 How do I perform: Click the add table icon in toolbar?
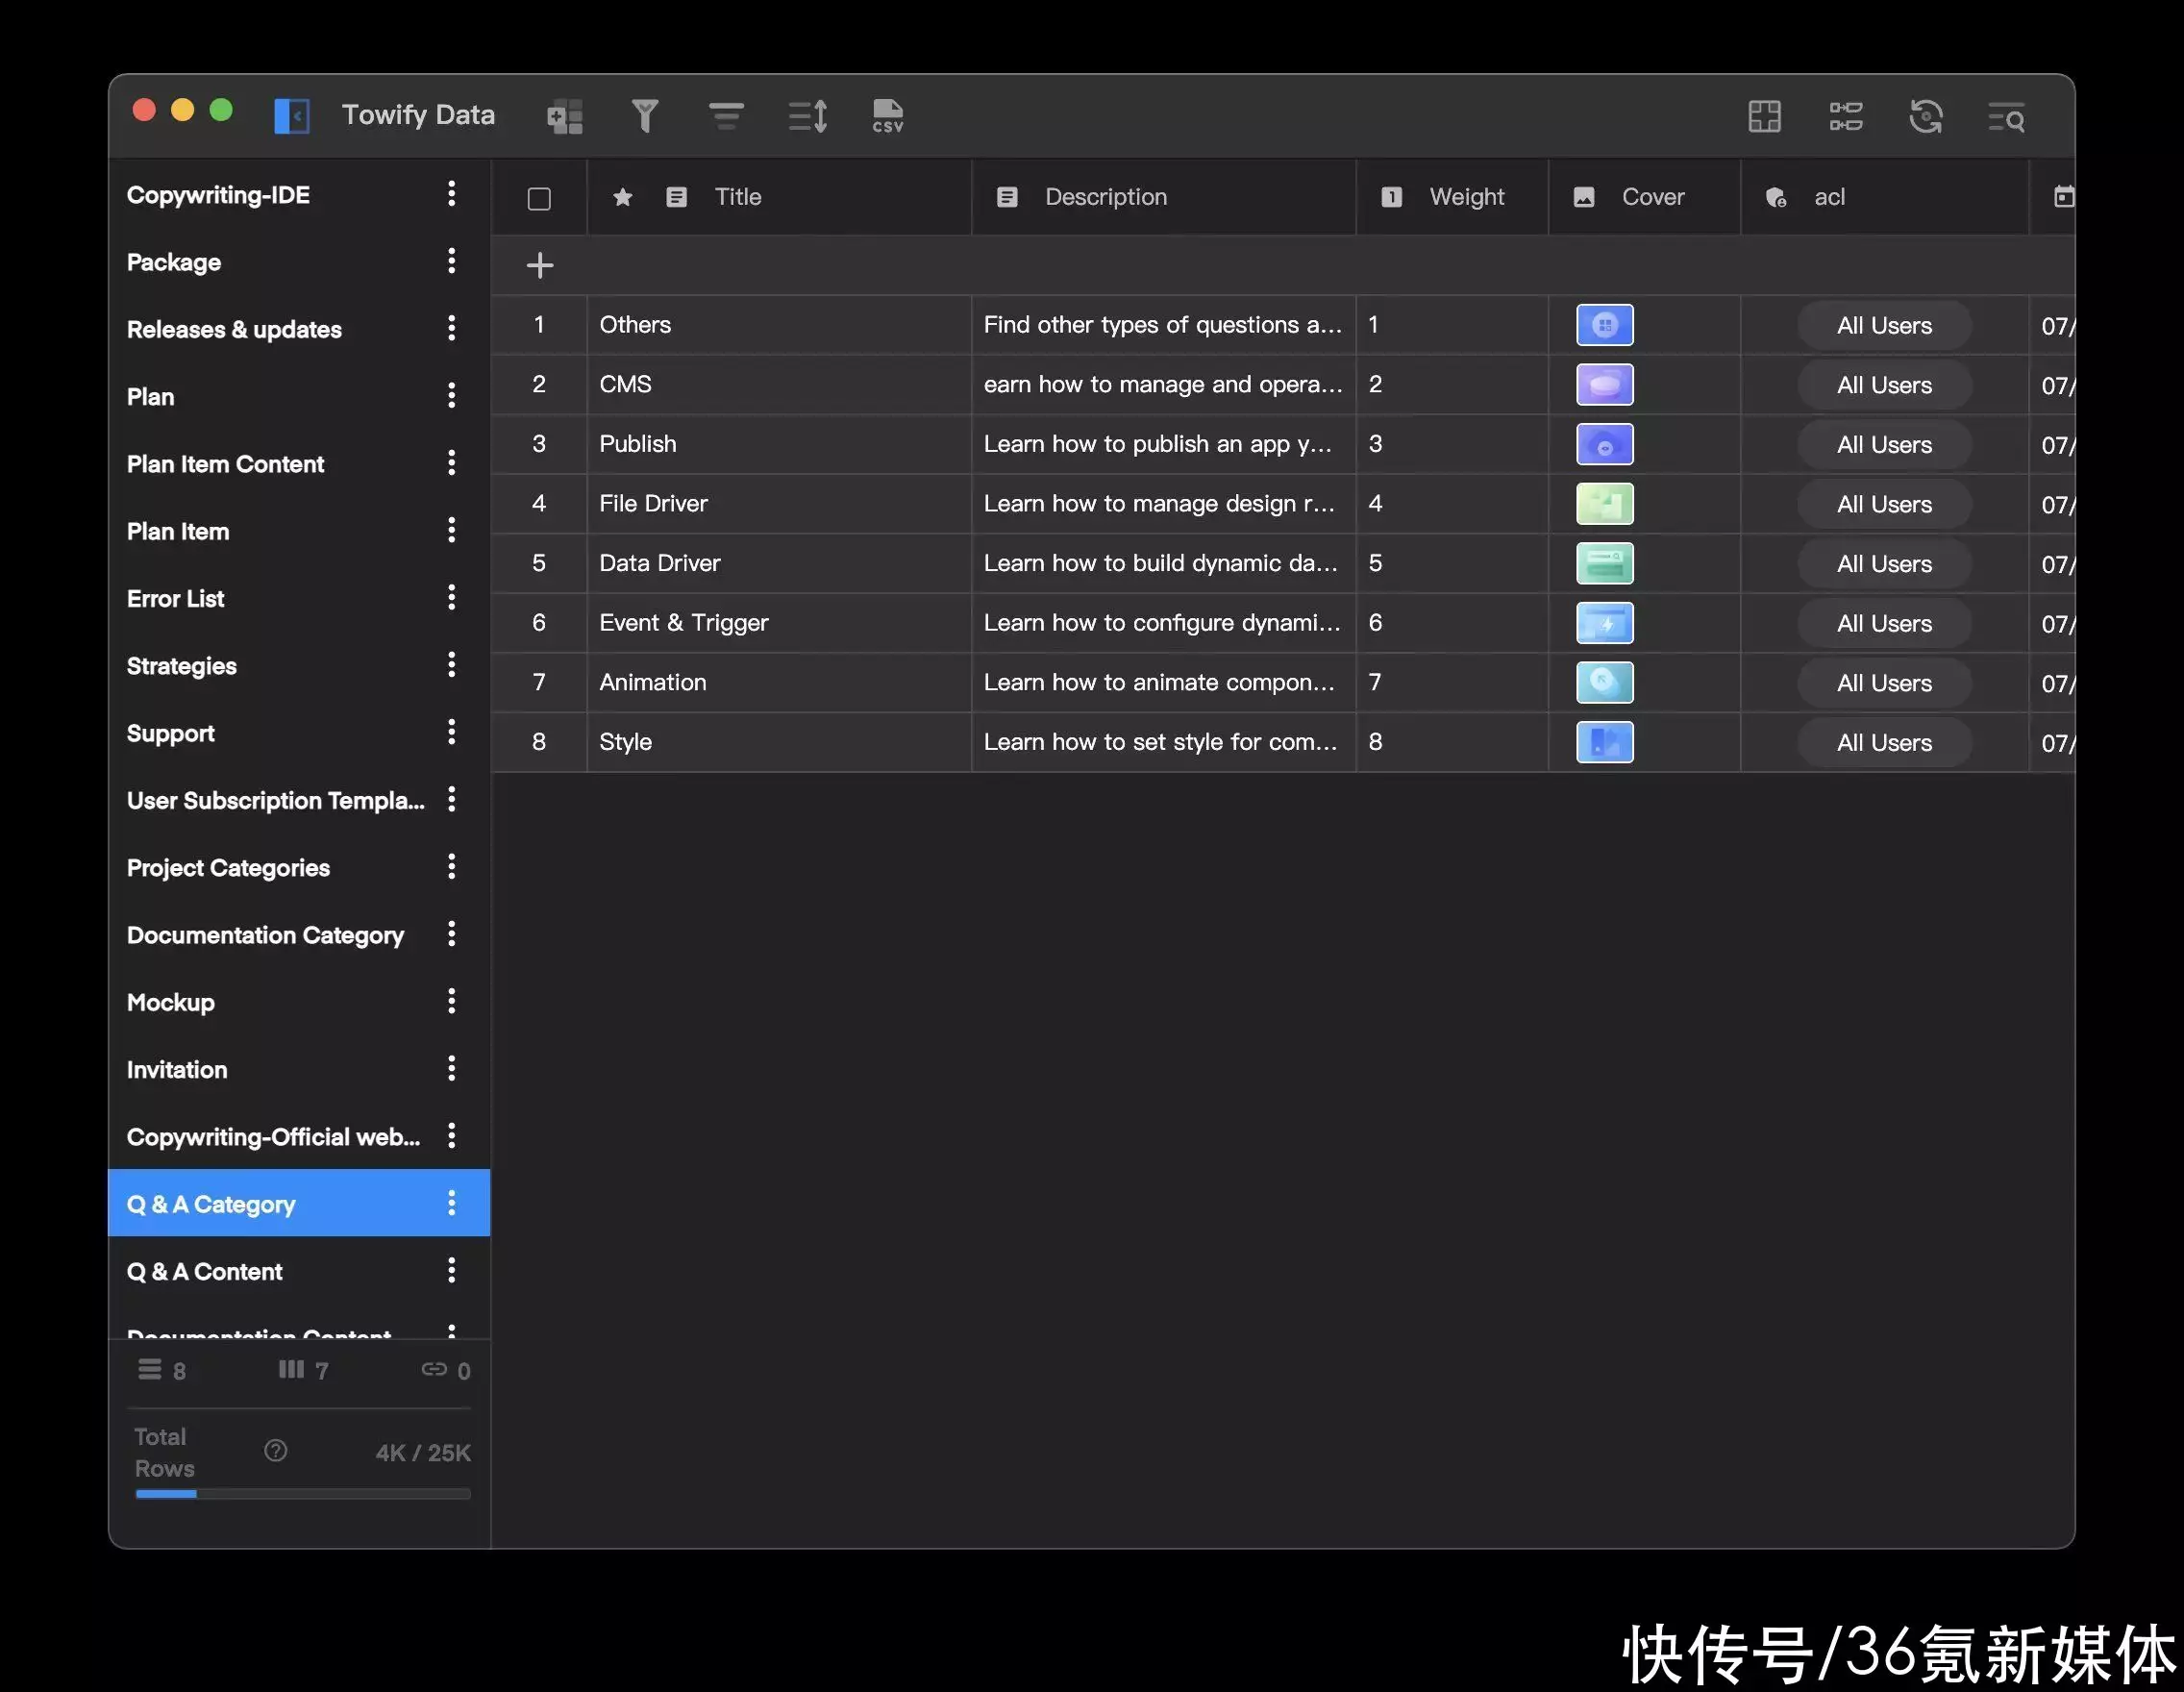pyautogui.click(x=565, y=117)
